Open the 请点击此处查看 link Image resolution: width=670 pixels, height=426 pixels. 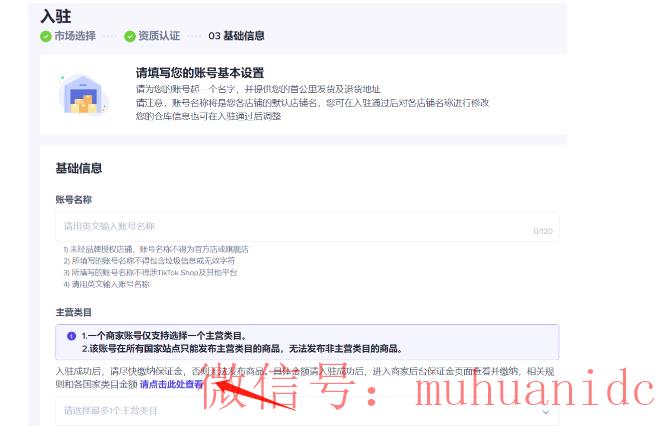[x=171, y=384]
